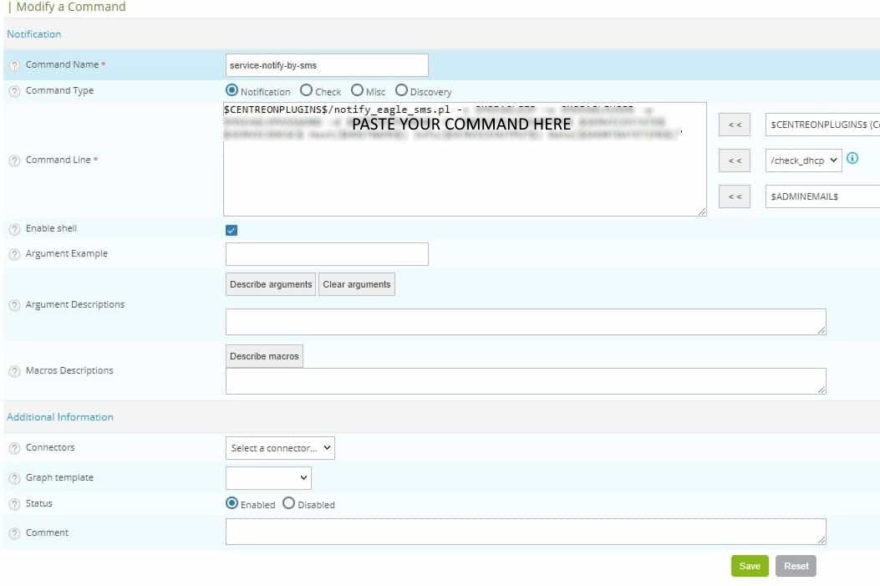The height and width of the screenshot is (586, 880).
Task: Insert $ADMINEMAIL$ macro with << button
Action: point(735,196)
